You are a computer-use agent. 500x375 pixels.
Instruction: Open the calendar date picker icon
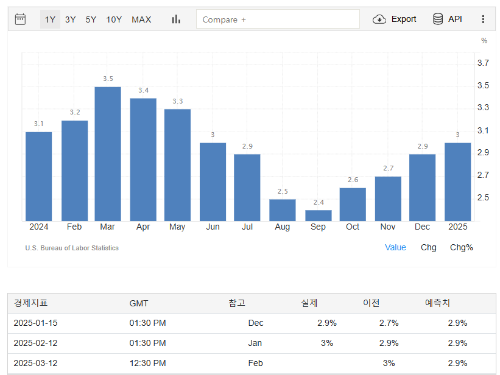20,19
